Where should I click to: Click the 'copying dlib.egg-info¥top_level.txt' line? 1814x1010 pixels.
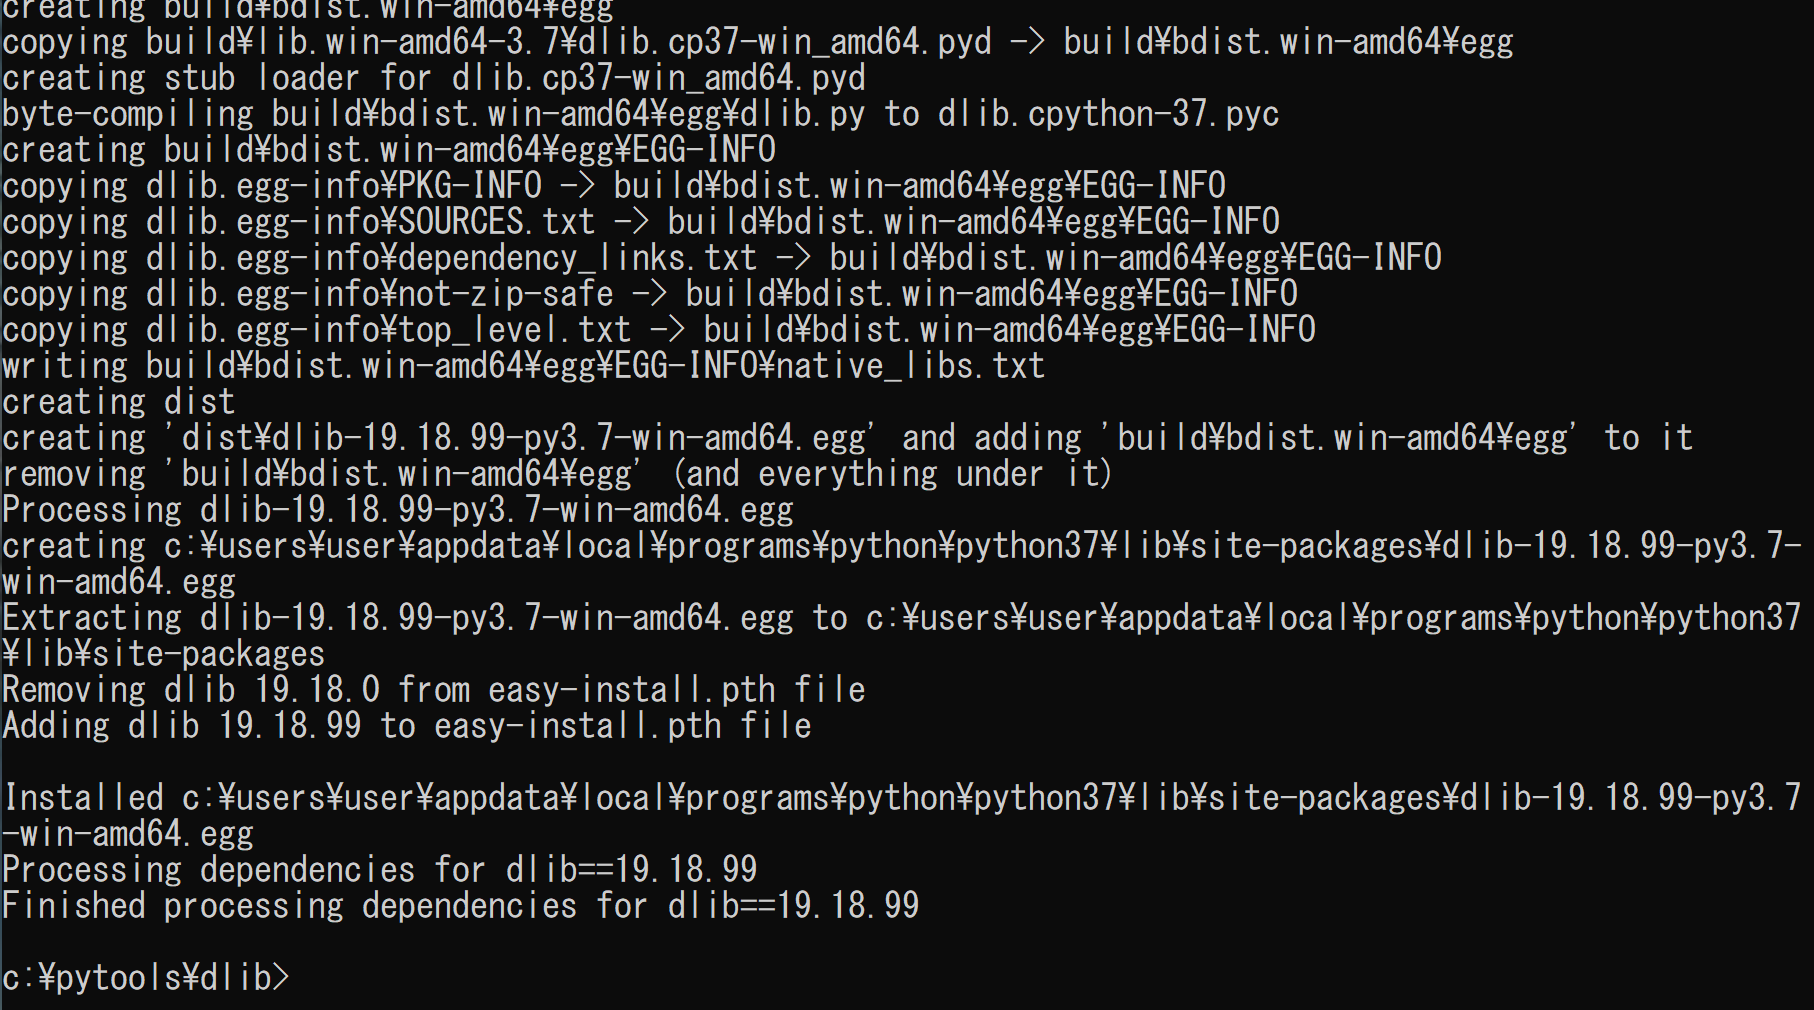658,329
